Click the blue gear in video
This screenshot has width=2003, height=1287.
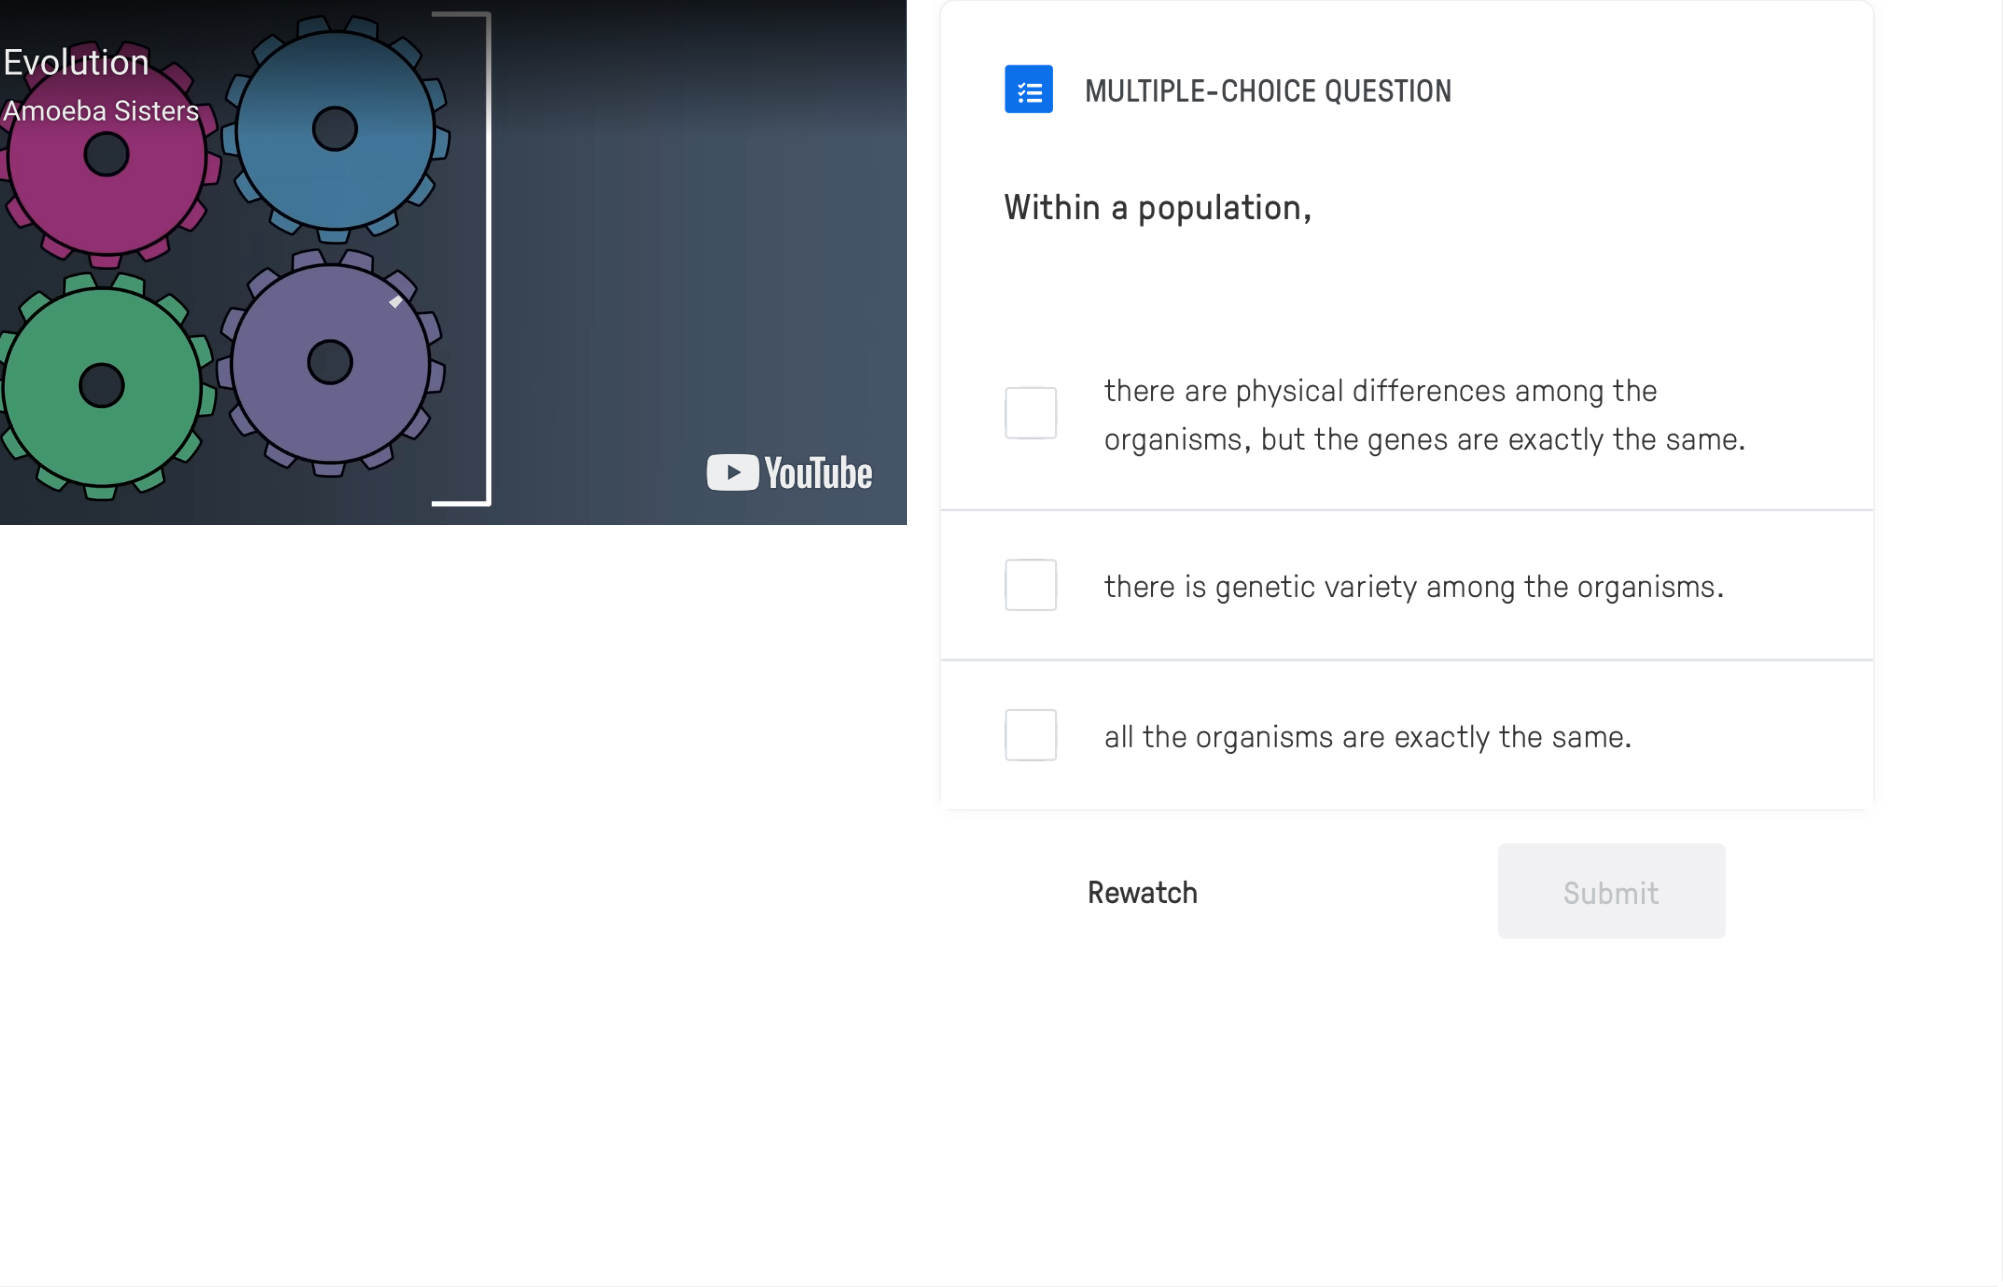click(335, 129)
